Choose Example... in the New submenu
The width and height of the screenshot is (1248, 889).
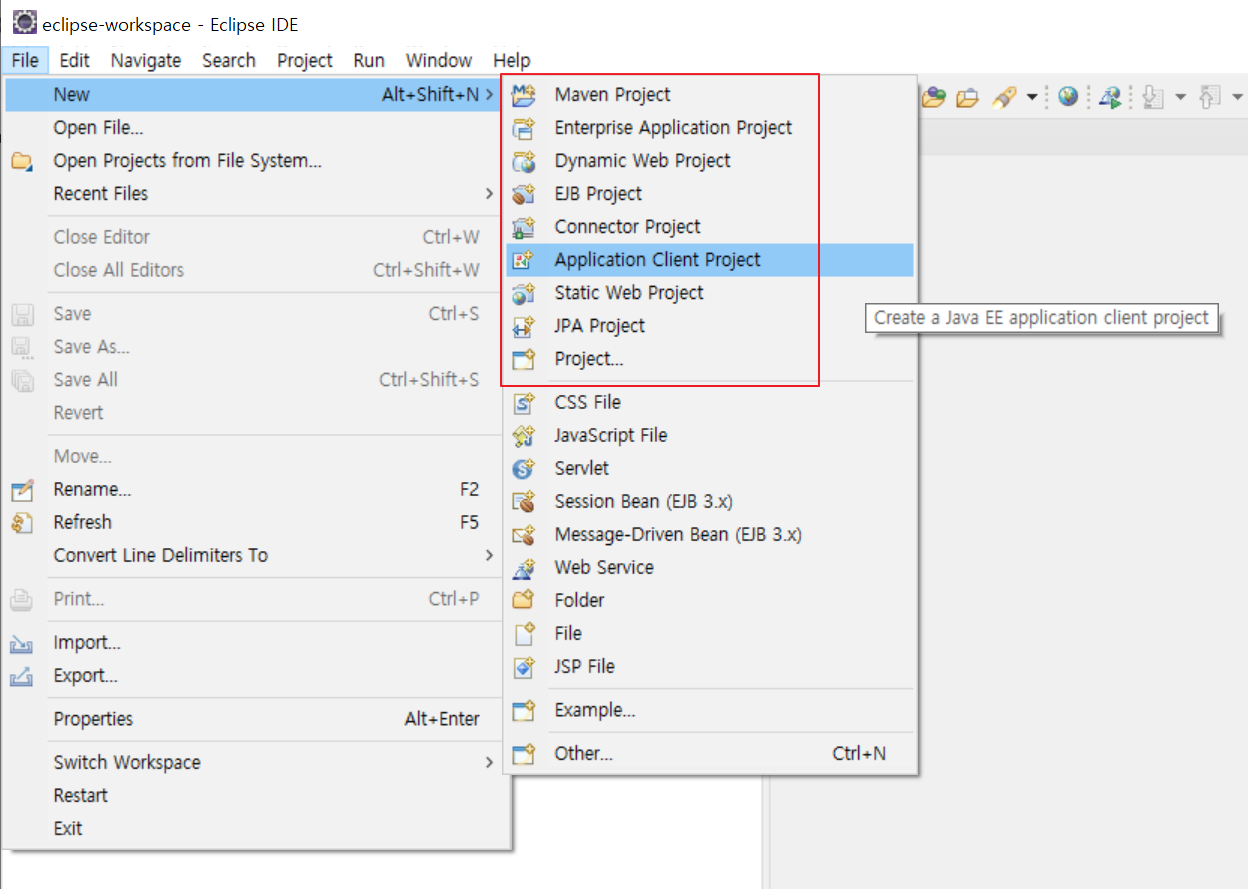coord(710,711)
